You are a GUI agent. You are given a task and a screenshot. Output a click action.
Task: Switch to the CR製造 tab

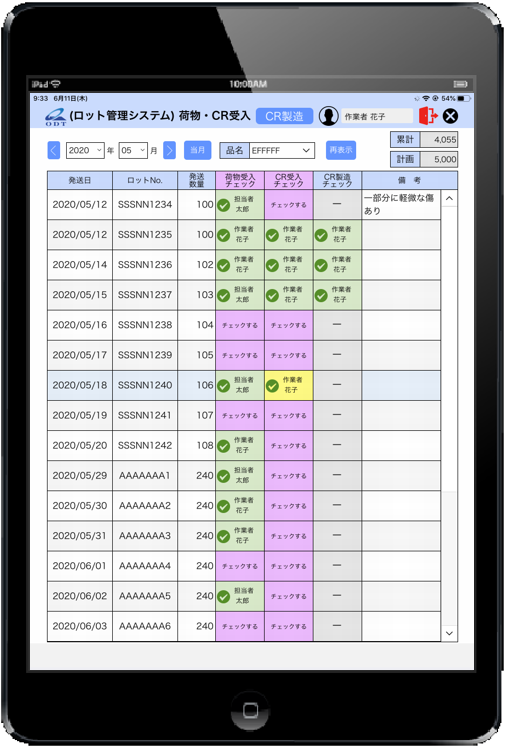point(284,116)
